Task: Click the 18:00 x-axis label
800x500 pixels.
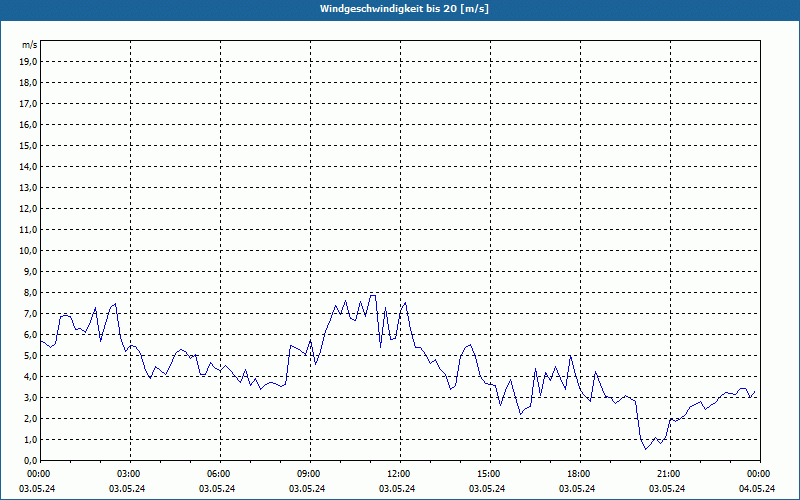Action: coord(581,474)
